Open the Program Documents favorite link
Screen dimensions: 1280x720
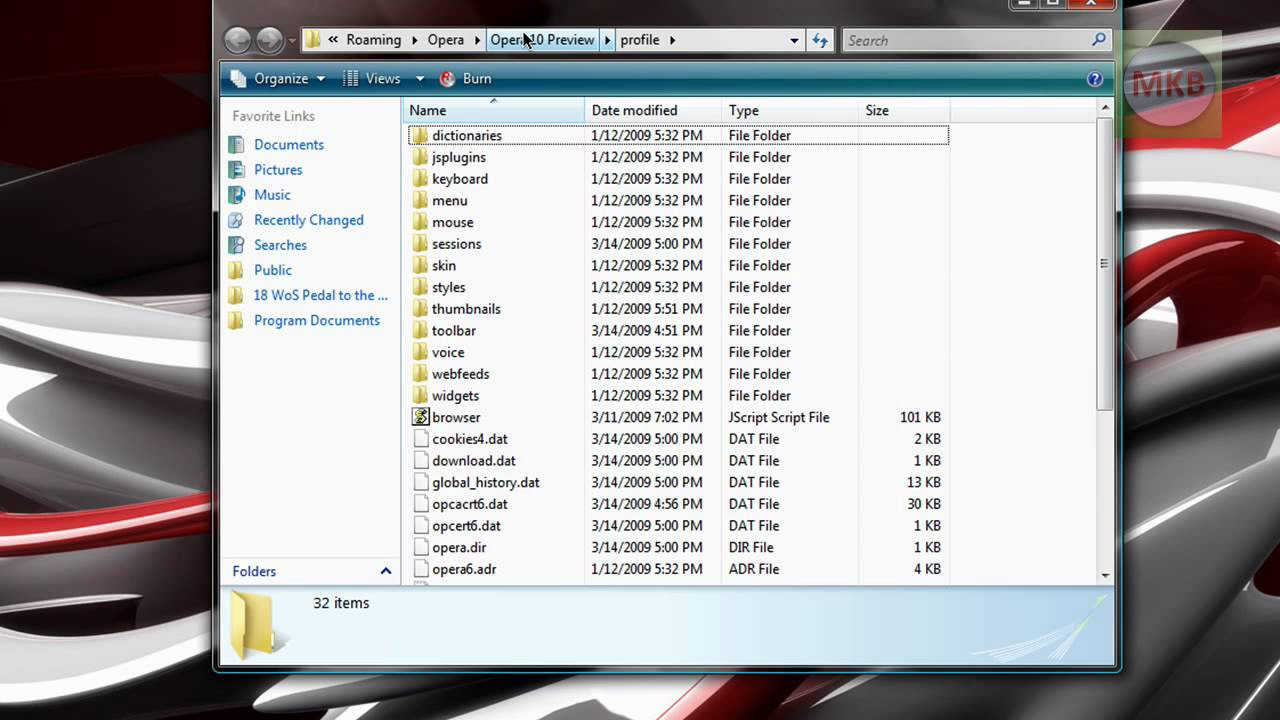tap(317, 320)
